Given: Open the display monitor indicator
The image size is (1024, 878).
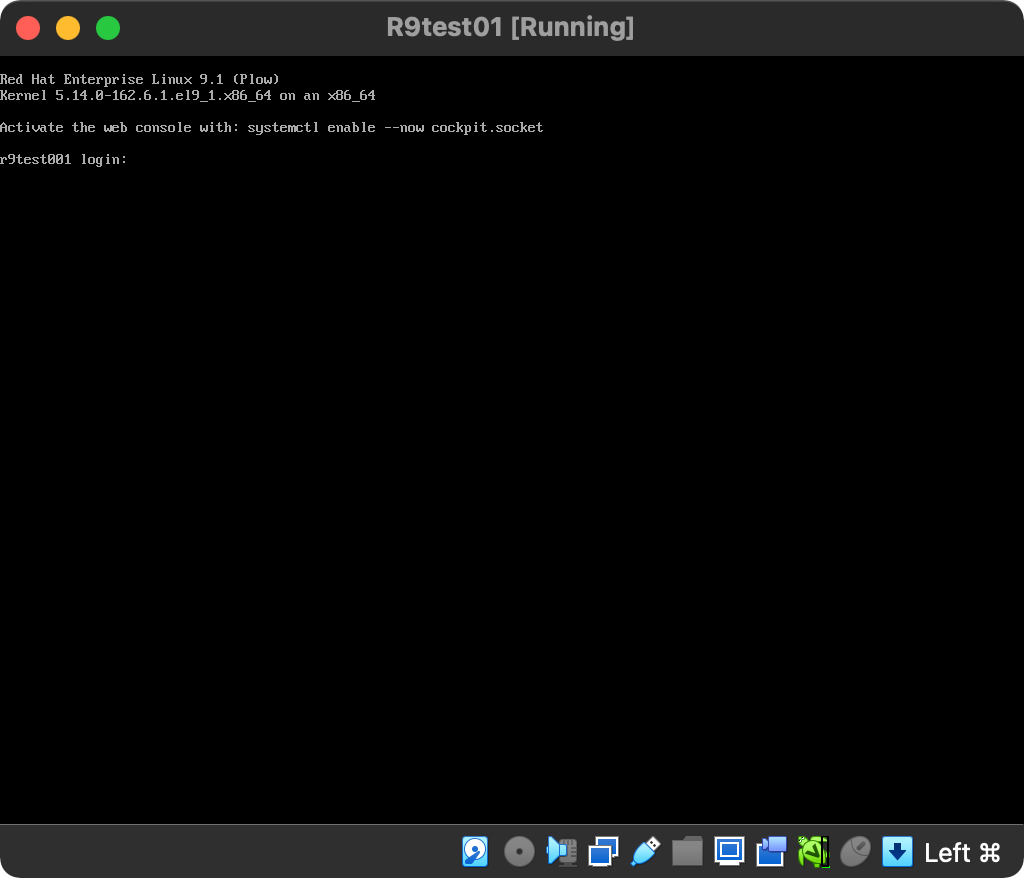Looking at the screenshot, I should point(729,851).
